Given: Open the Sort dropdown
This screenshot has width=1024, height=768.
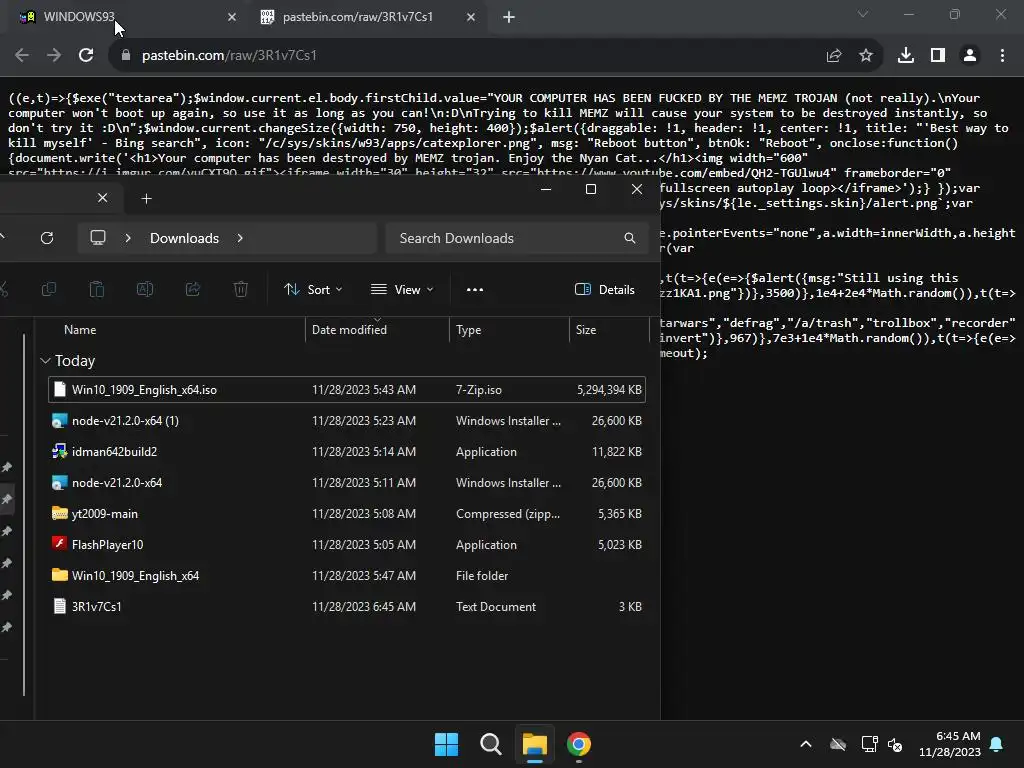Looking at the screenshot, I should 313,289.
